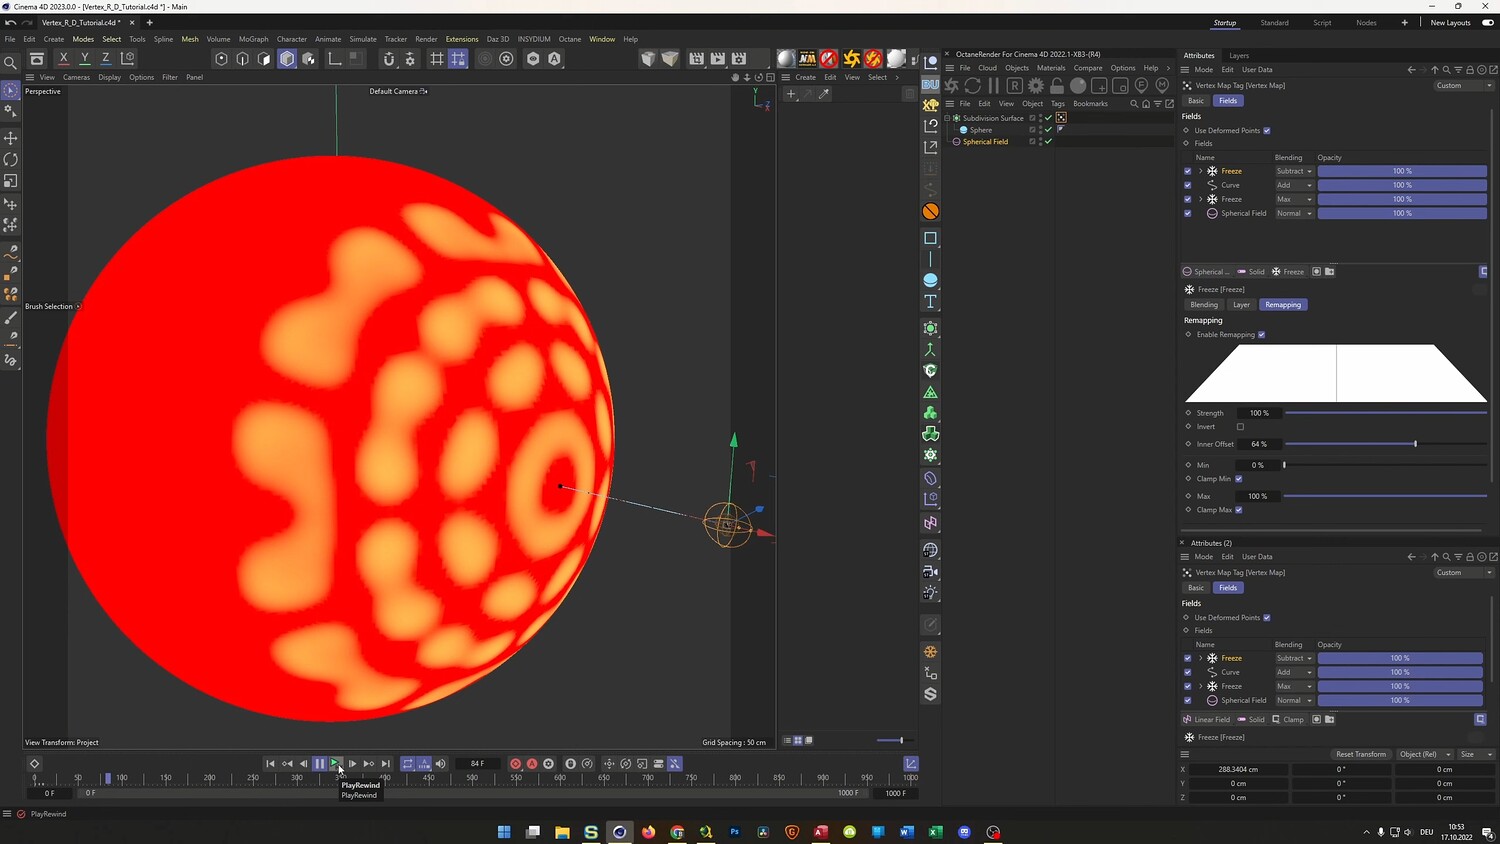Image resolution: width=1500 pixels, height=844 pixels.
Task: Switch to the Remapping tab
Action: click(1283, 305)
